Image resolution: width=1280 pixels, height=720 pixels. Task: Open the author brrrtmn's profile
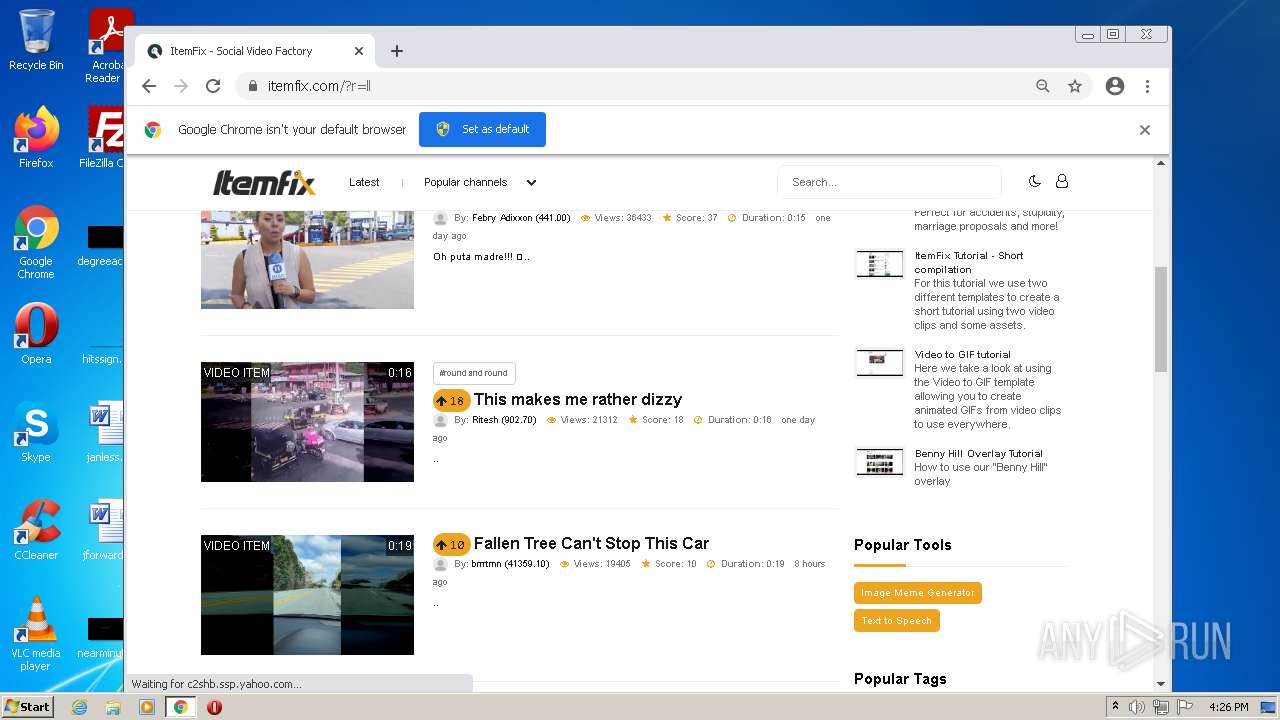point(511,564)
